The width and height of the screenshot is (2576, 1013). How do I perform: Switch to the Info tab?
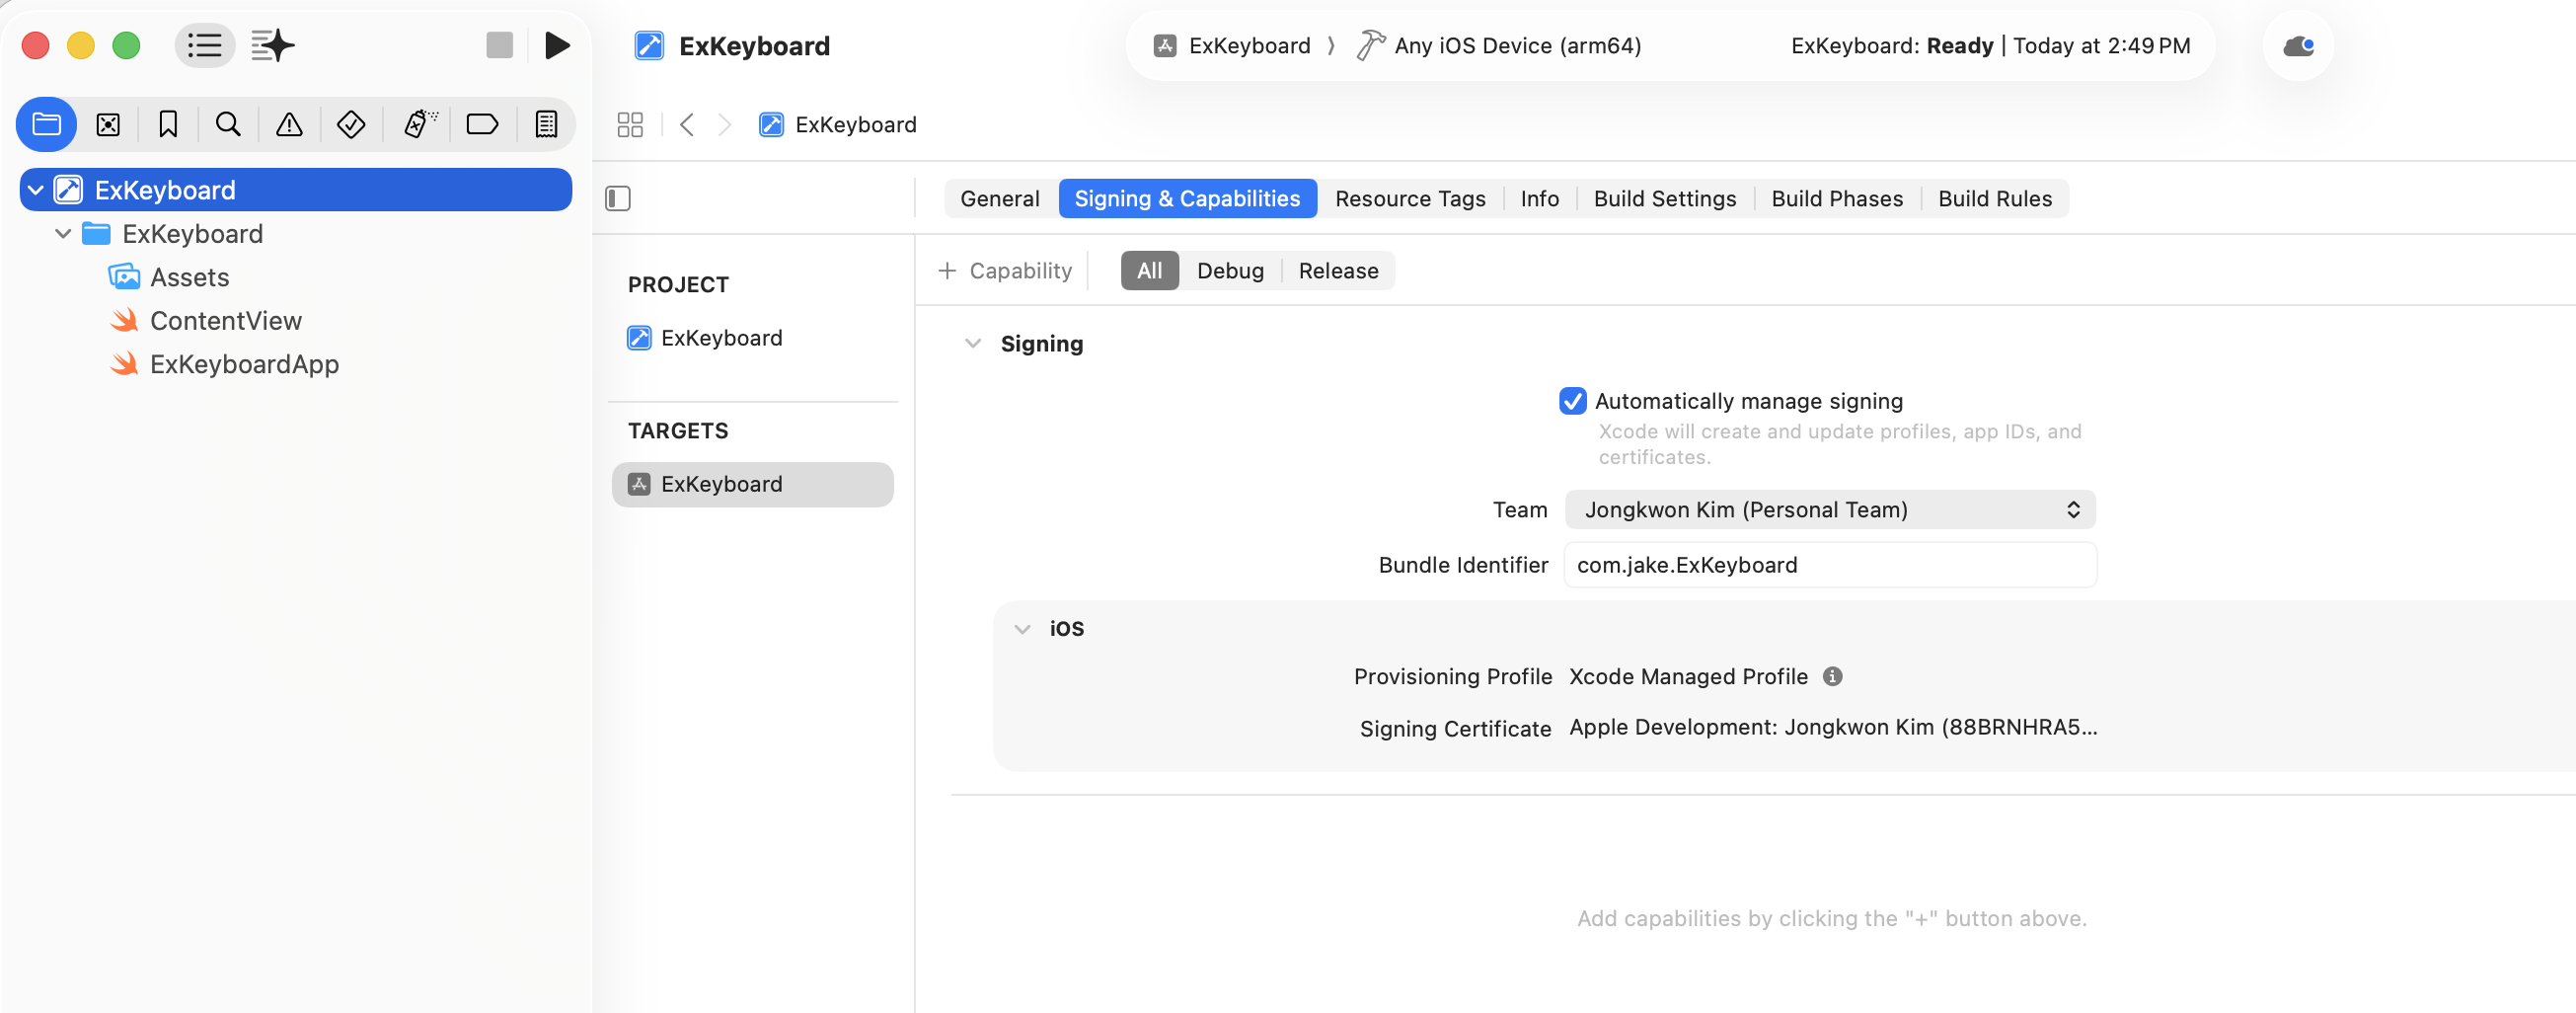pos(1539,198)
